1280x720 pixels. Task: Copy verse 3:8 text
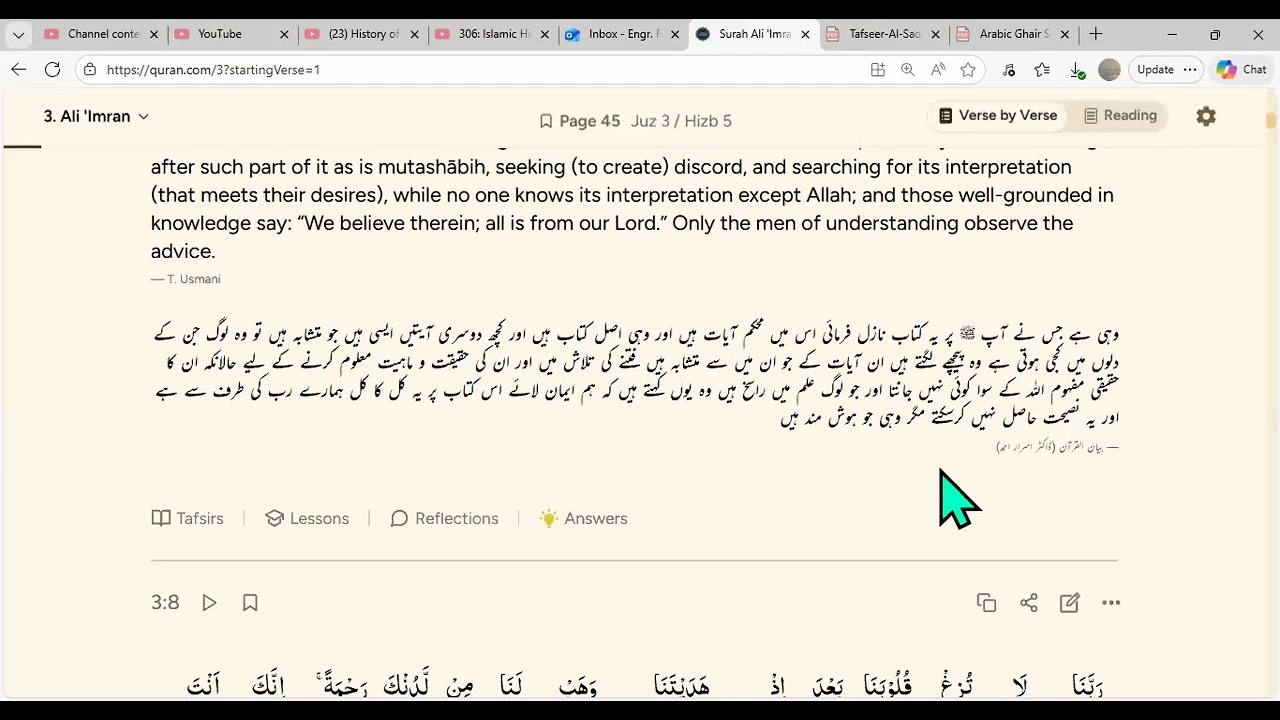987,603
